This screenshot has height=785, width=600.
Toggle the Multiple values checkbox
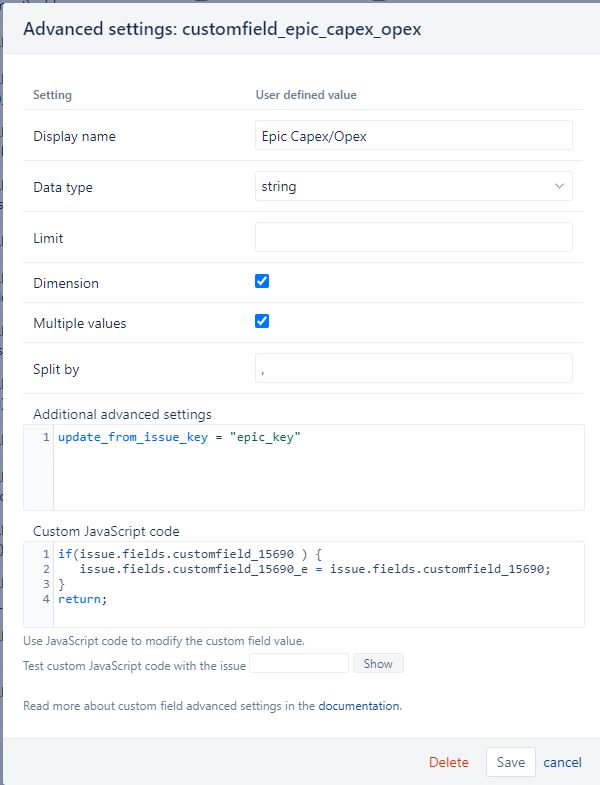[262, 321]
